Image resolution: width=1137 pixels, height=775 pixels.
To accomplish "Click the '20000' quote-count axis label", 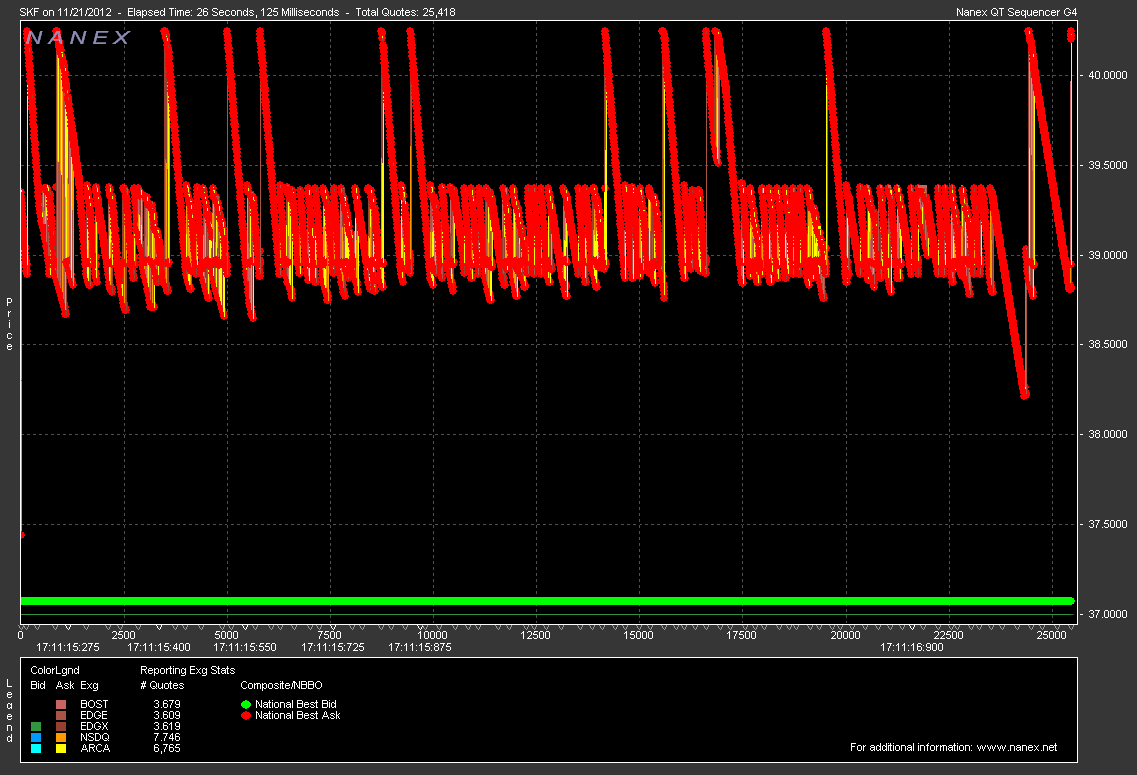I will click(845, 635).
